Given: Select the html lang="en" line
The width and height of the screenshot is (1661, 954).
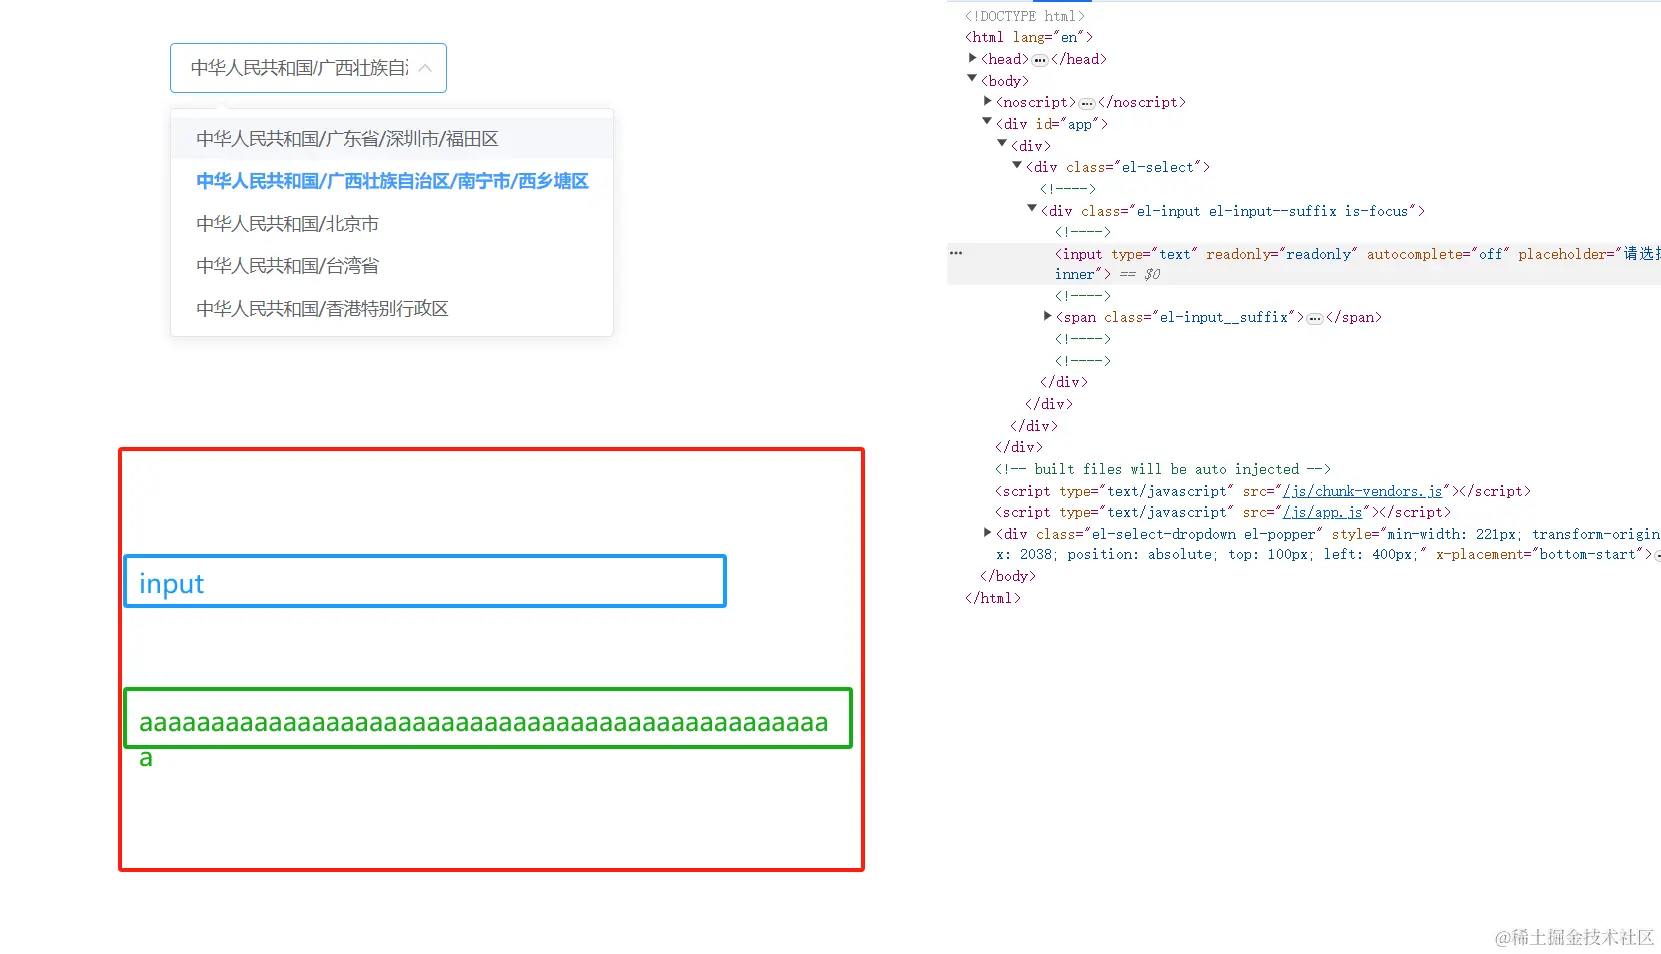Looking at the screenshot, I should click(1029, 37).
